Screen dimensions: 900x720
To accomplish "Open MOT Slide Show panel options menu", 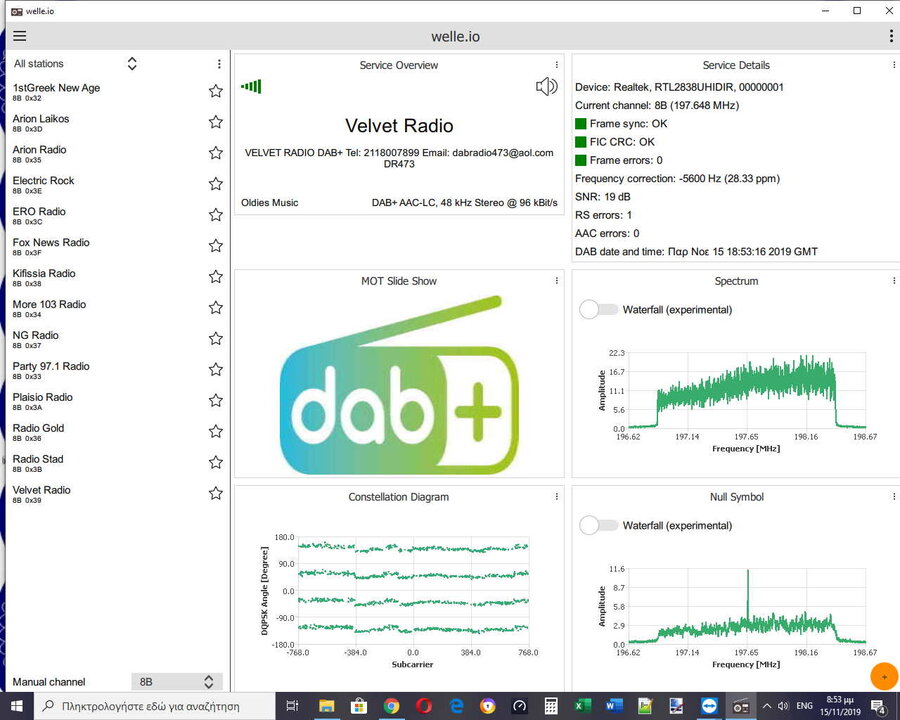I will (x=556, y=281).
